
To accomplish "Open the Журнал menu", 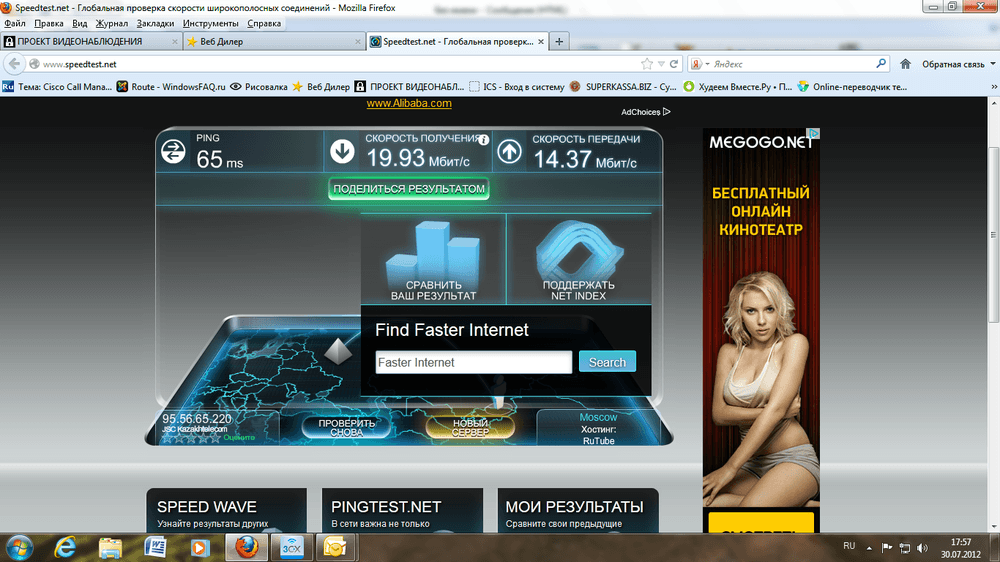I will pos(112,24).
